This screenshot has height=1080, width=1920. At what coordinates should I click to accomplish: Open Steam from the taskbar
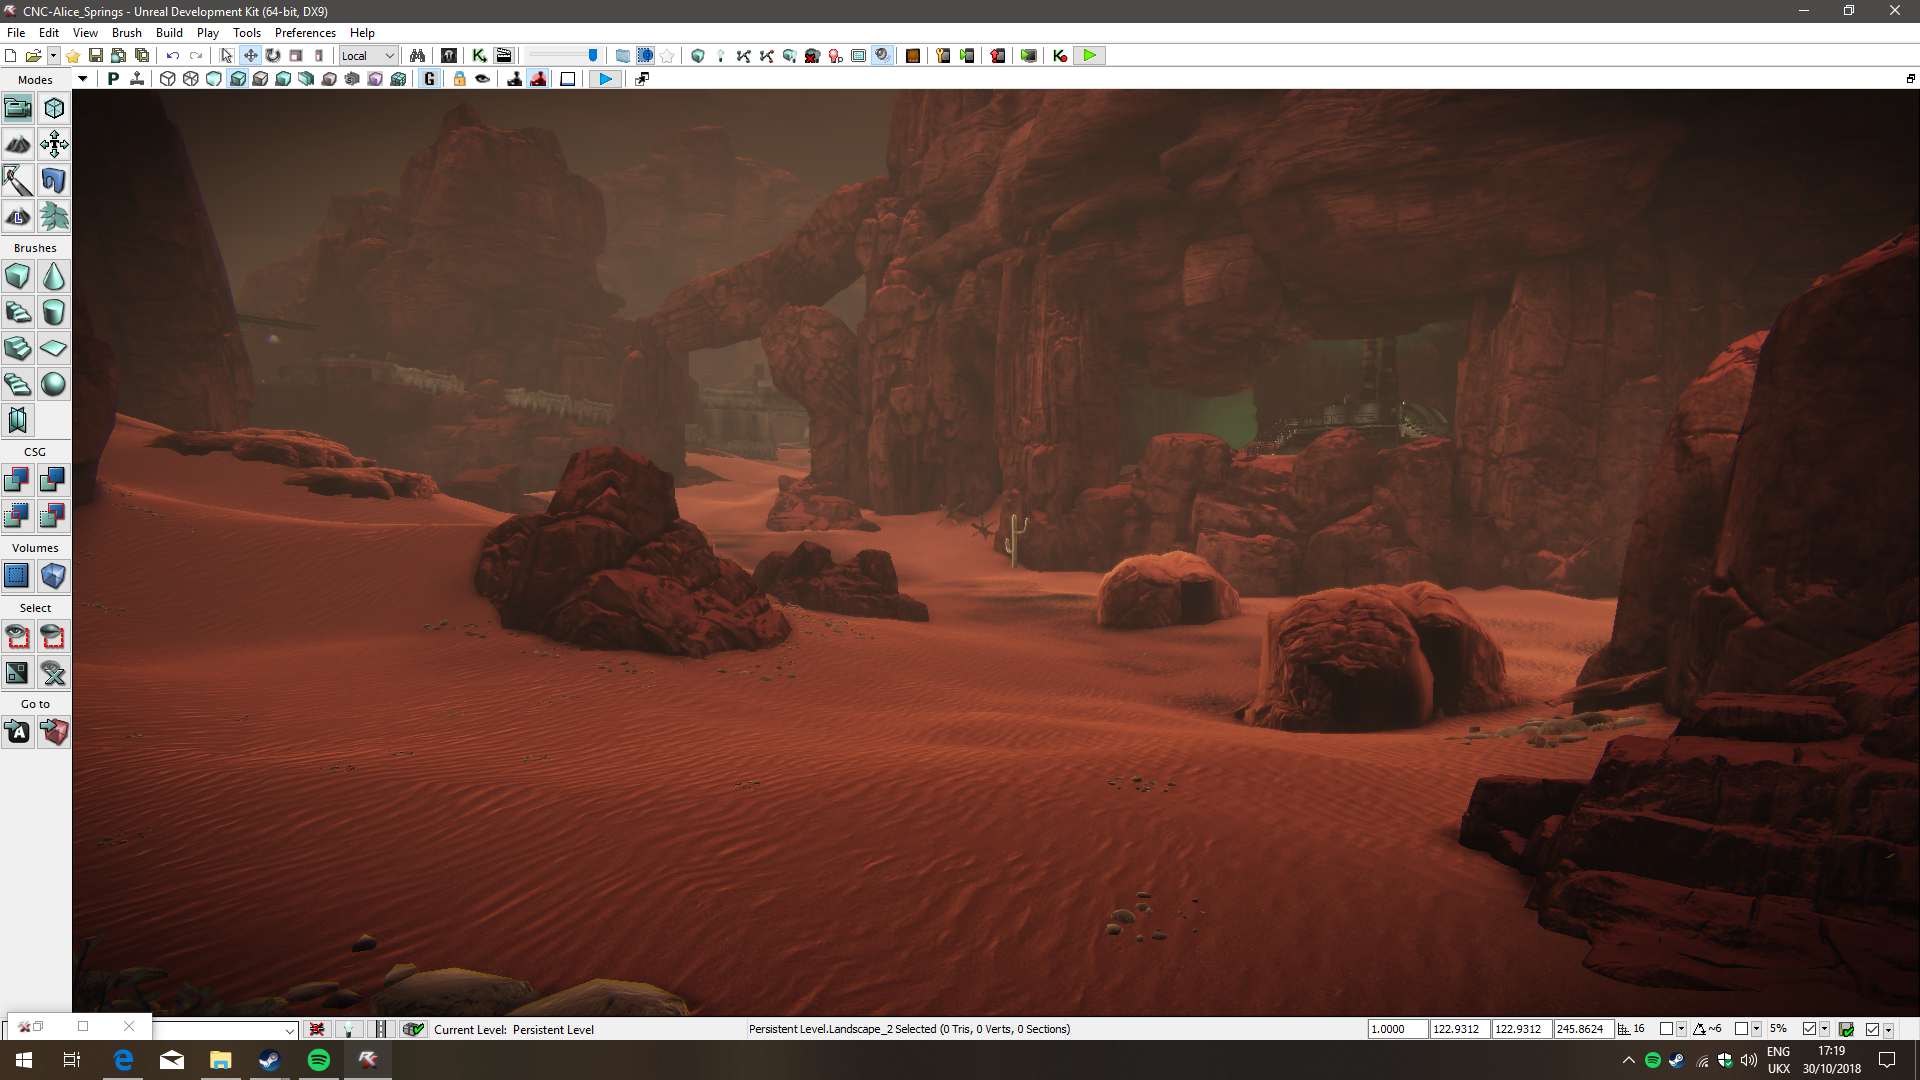click(269, 1060)
